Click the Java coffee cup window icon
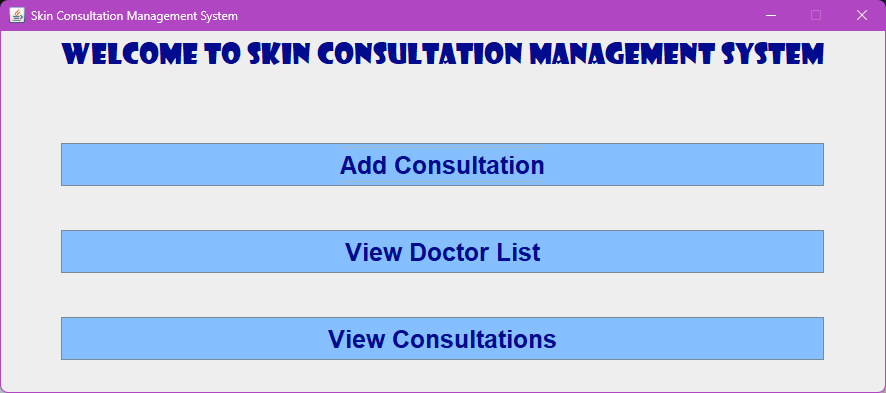This screenshot has height=393, width=886. point(17,15)
